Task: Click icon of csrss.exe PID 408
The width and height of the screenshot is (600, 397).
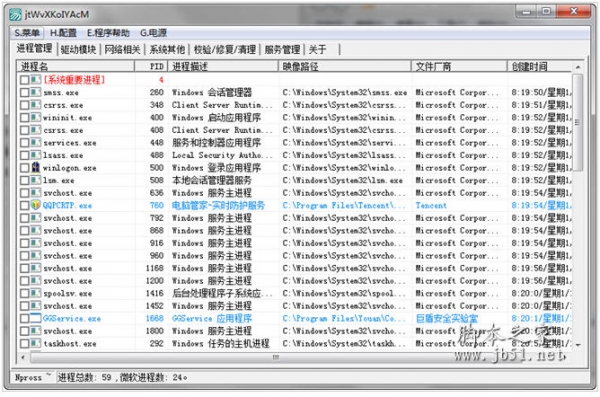Action: coord(36,130)
